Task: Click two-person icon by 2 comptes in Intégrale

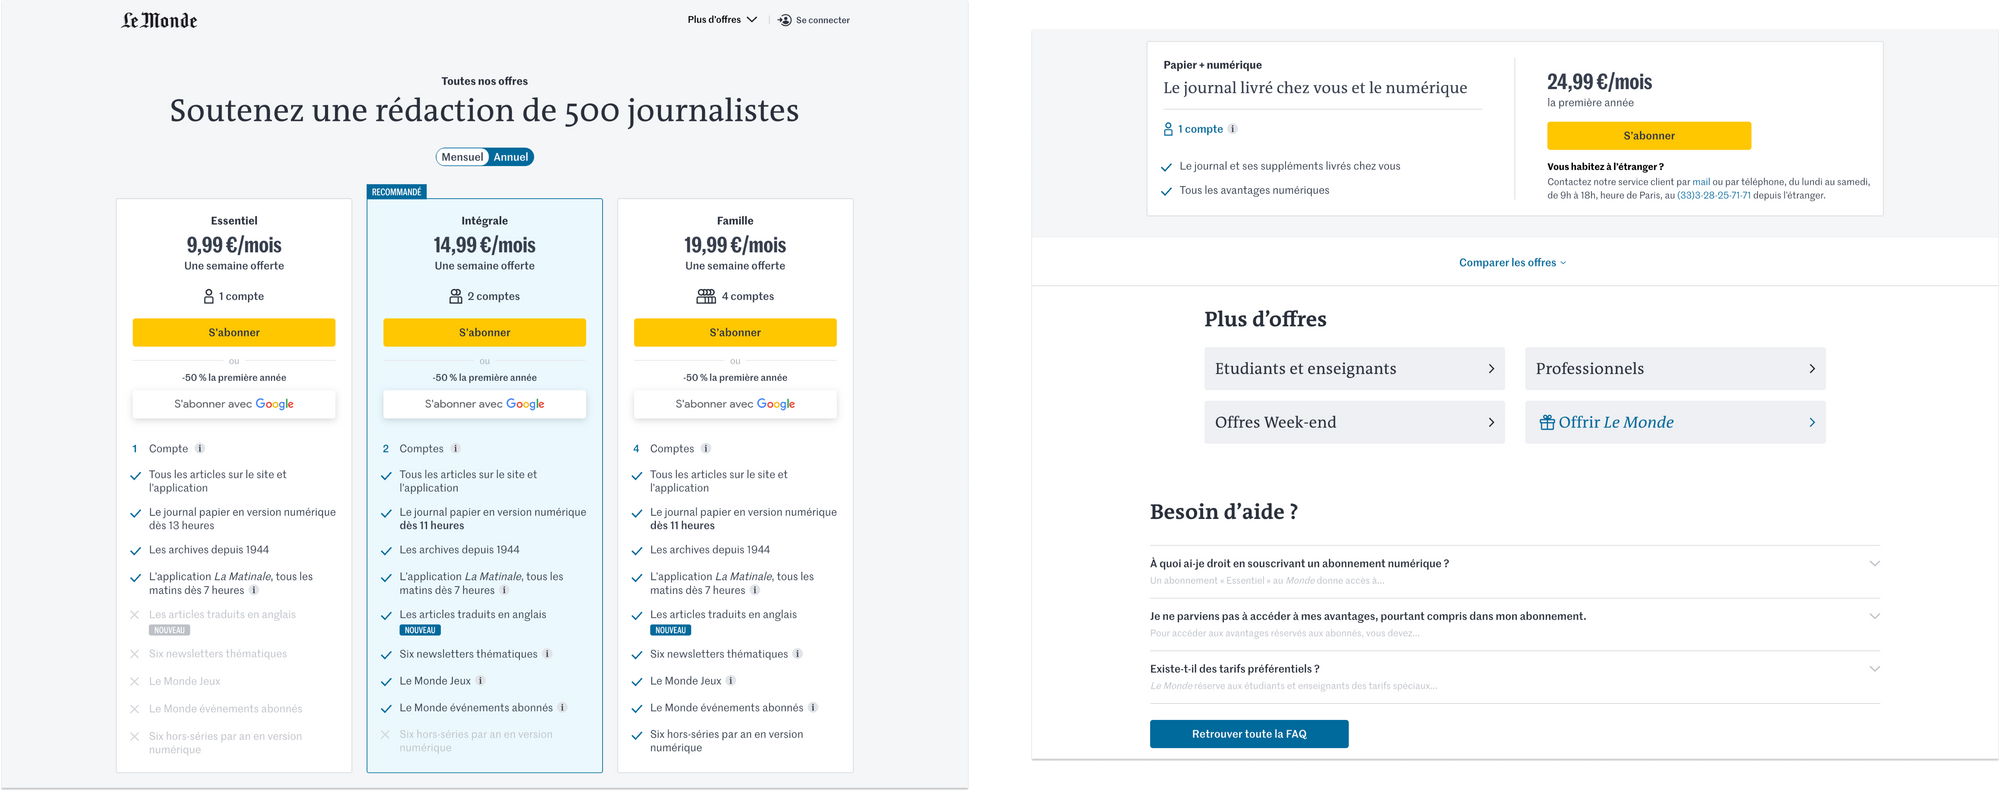Action: point(456,296)
